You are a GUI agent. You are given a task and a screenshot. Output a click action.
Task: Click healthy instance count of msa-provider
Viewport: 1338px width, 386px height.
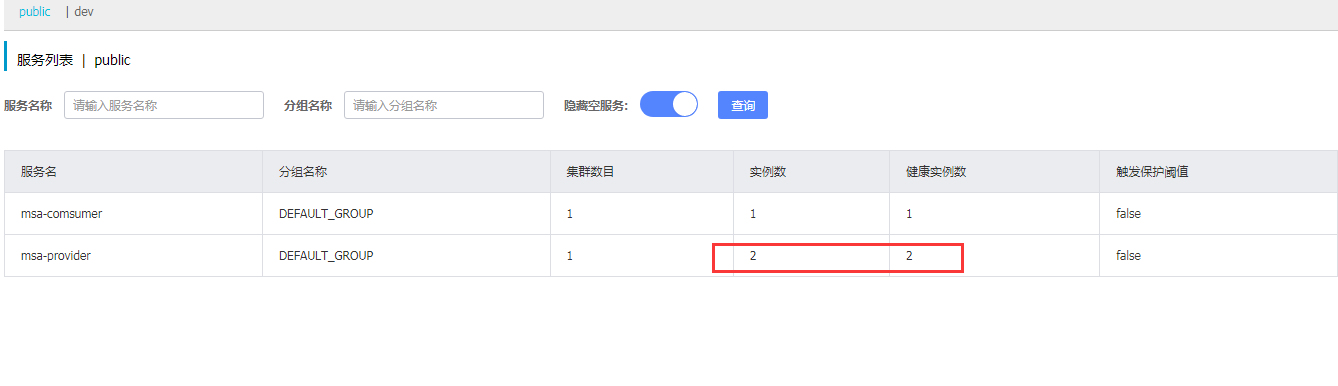pos(909,256)
